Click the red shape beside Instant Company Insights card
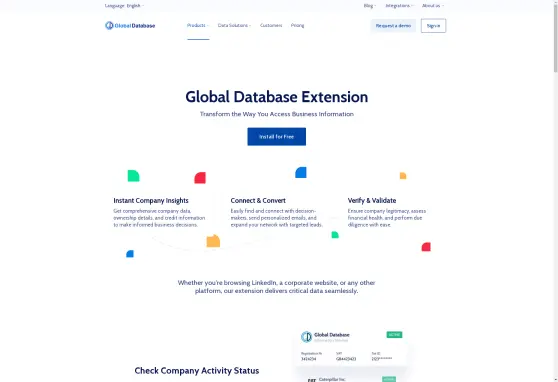Screen dimensions: 558x382 click(200, 178)
